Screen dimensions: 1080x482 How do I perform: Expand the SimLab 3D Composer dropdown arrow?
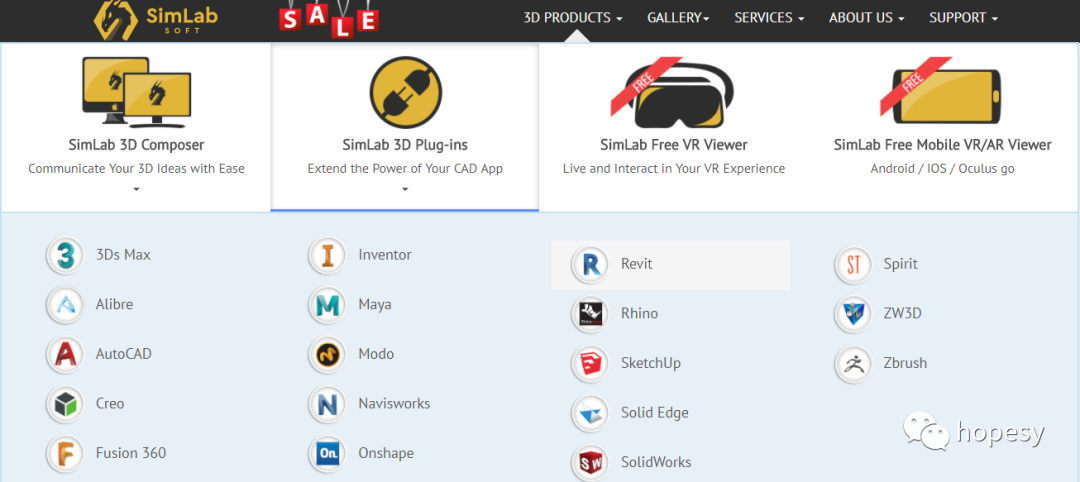pos(136,189)
